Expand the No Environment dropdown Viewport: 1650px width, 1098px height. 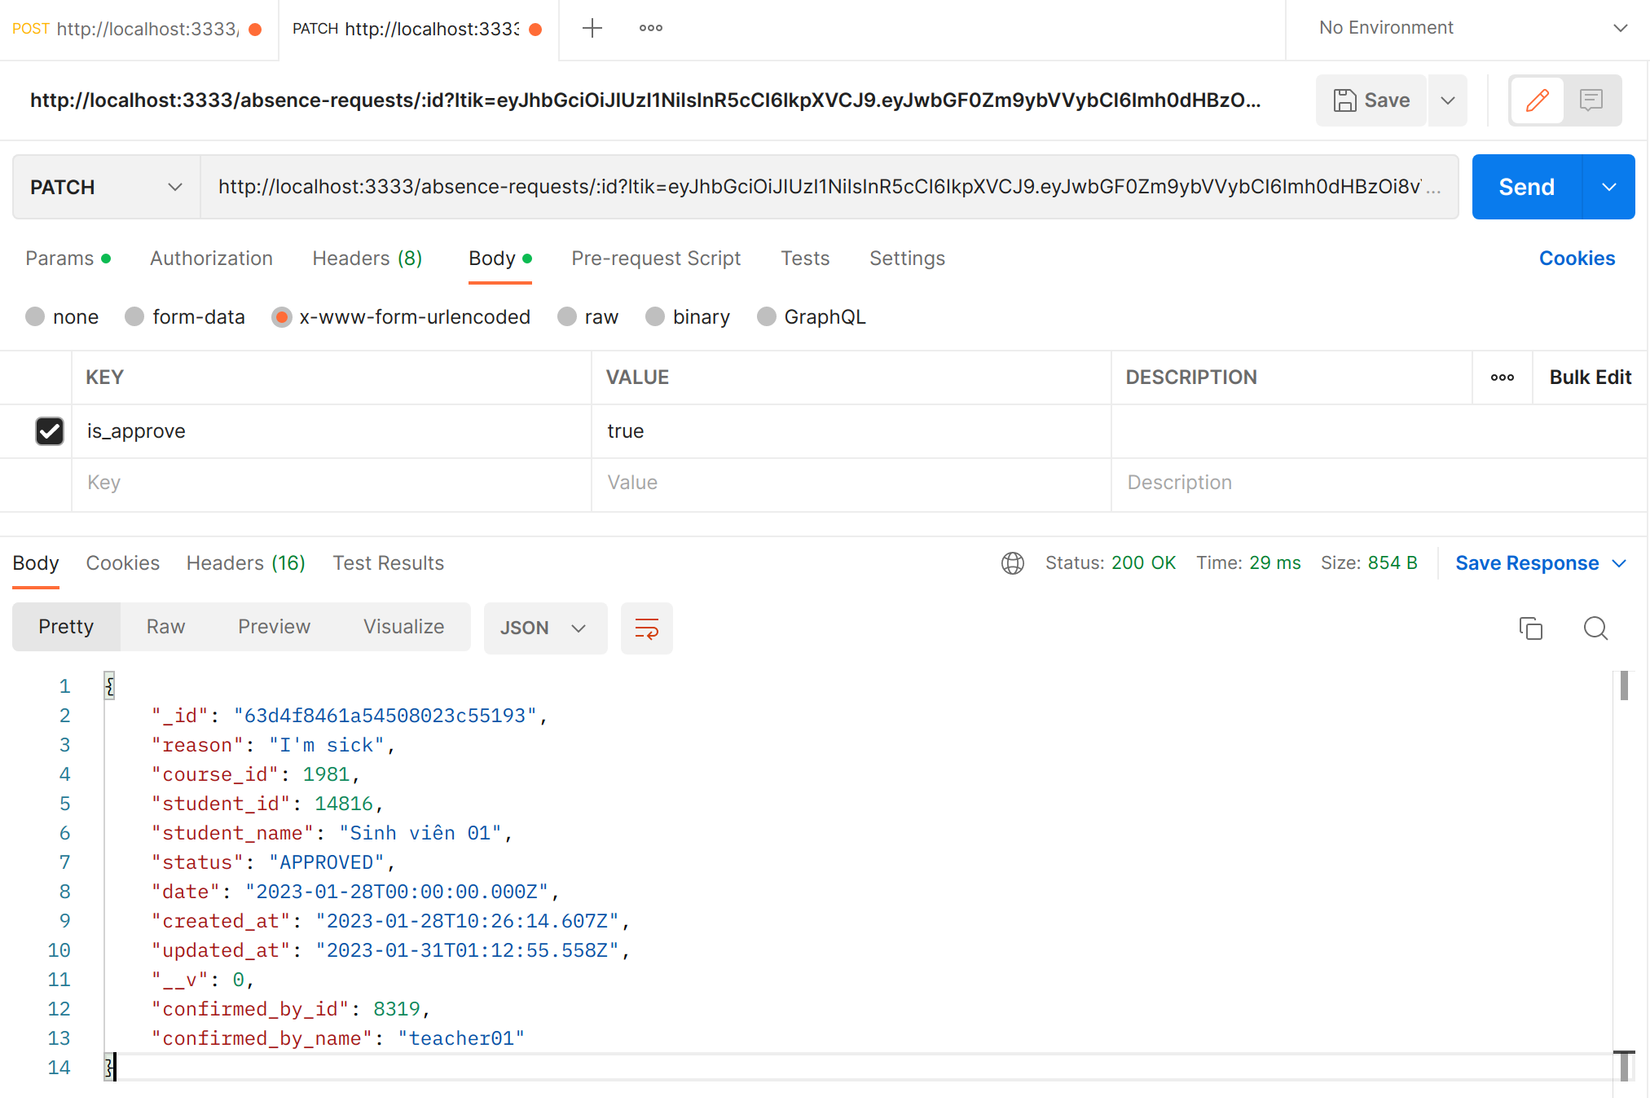1472,28
